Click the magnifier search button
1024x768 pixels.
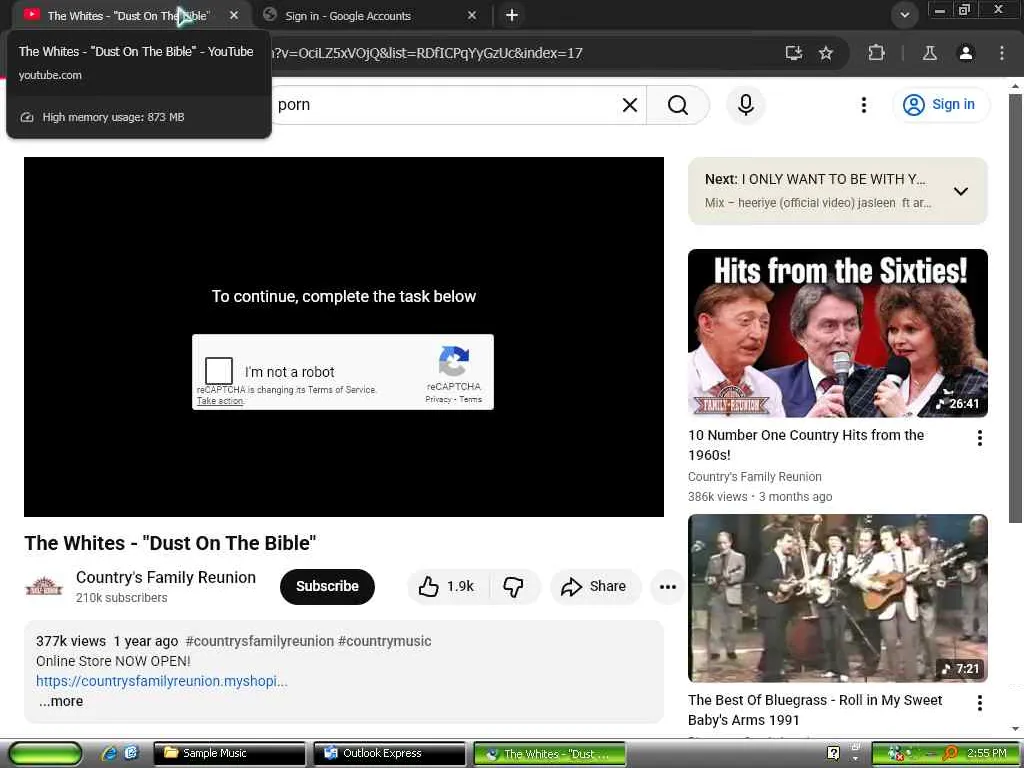pos(678,104)
